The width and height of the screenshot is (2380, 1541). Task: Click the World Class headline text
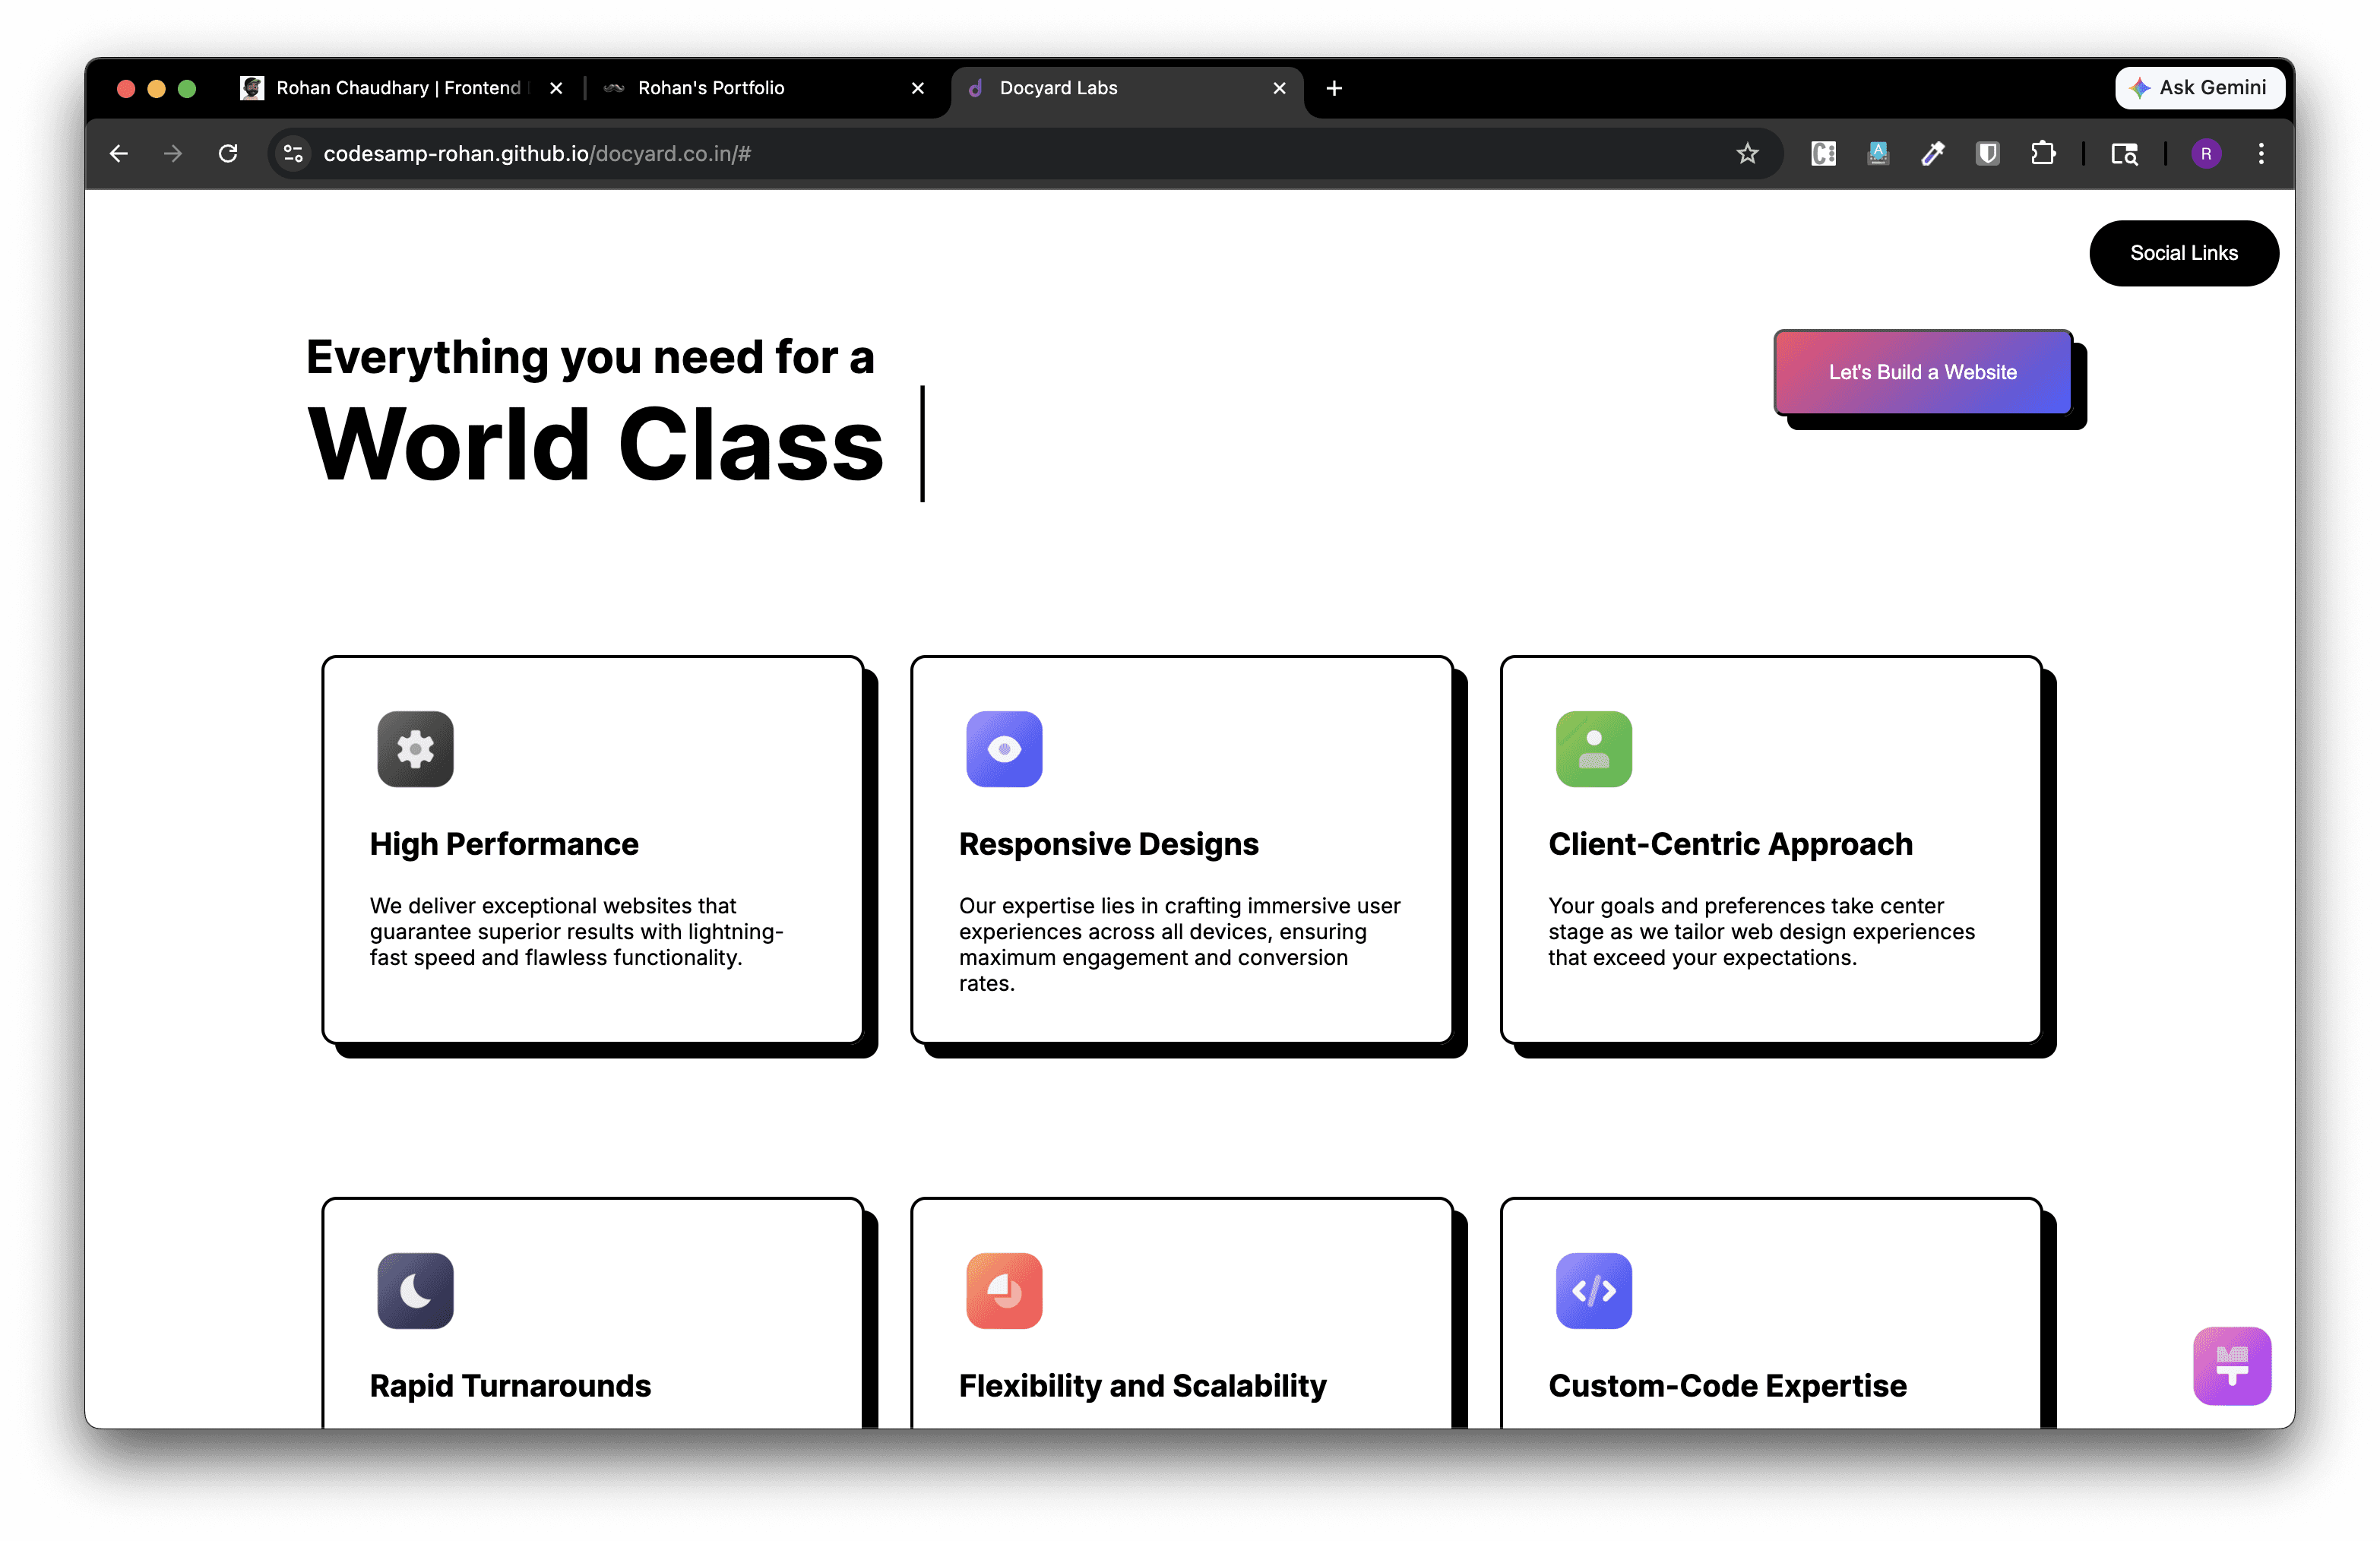pyautogui.click(x=596, y=444)
